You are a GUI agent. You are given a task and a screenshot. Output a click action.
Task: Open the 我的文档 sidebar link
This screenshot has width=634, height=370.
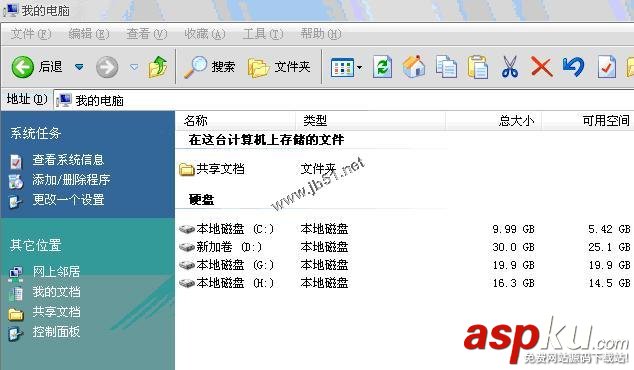click(x=56, y=292)
